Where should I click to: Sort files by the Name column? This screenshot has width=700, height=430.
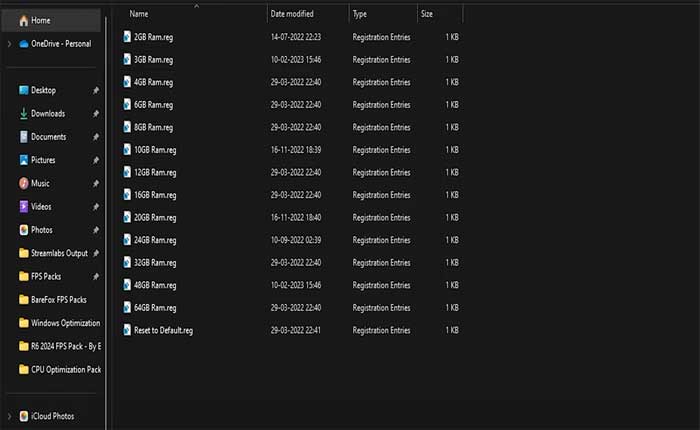coord(139,14)
